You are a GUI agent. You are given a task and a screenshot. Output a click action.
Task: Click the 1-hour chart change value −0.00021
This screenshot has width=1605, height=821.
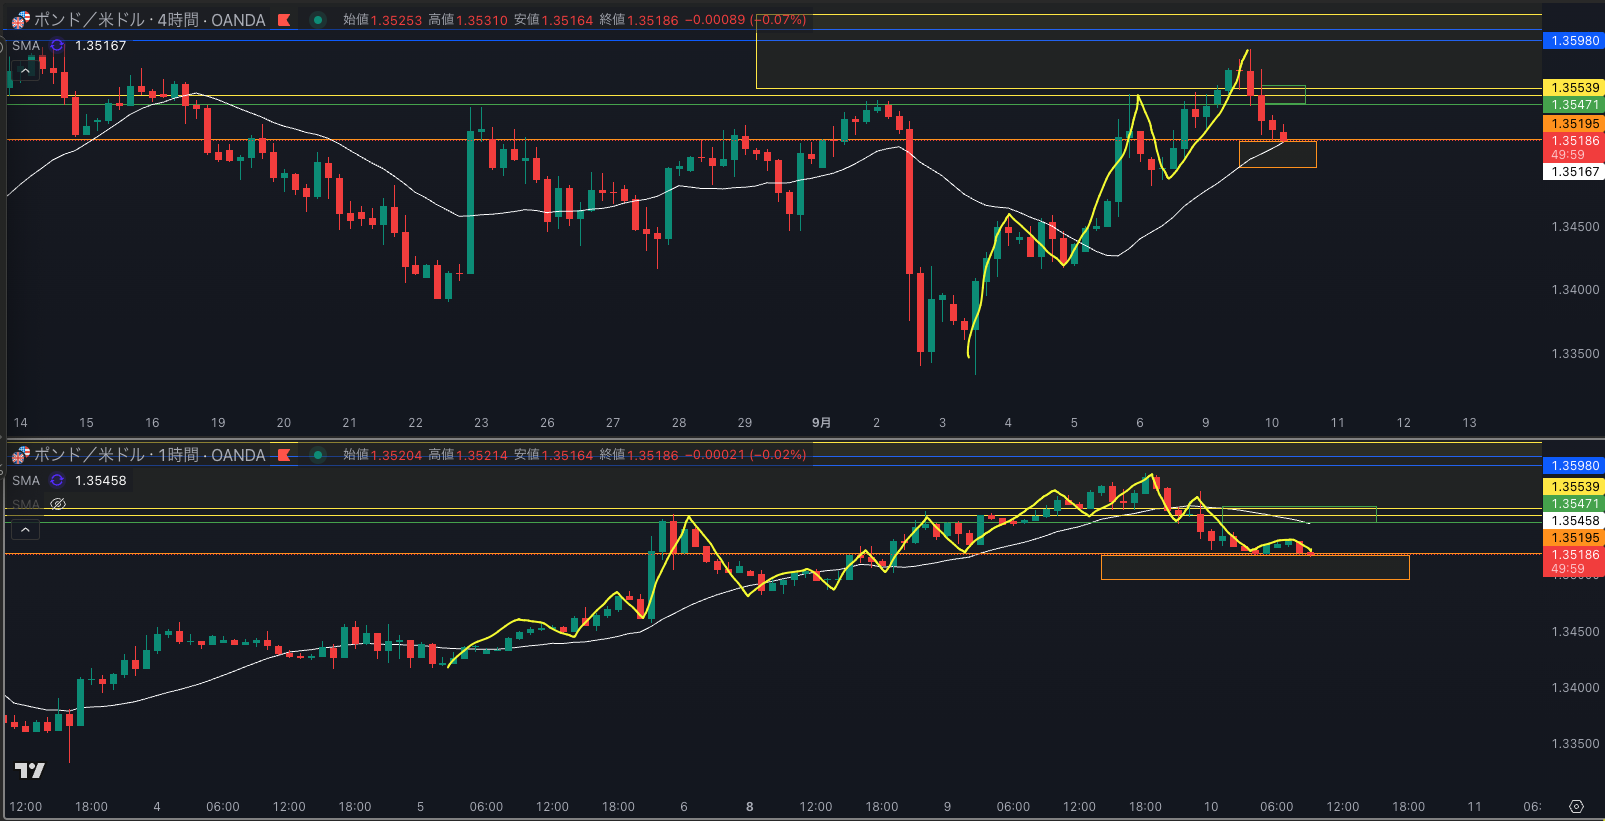715,455
